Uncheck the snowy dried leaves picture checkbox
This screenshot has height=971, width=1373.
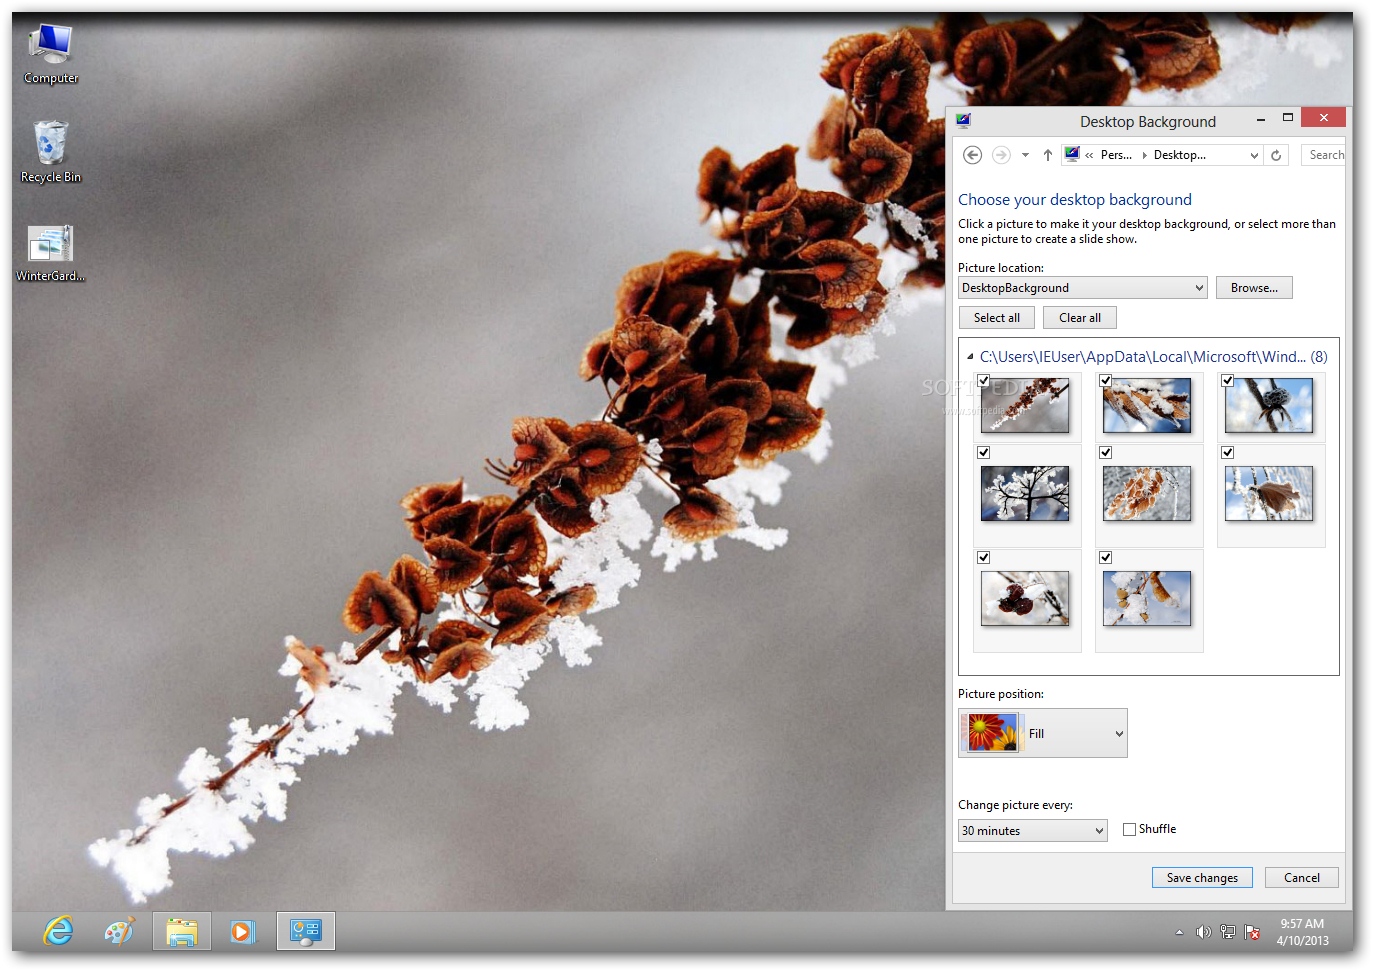[x=1106, y=381]
